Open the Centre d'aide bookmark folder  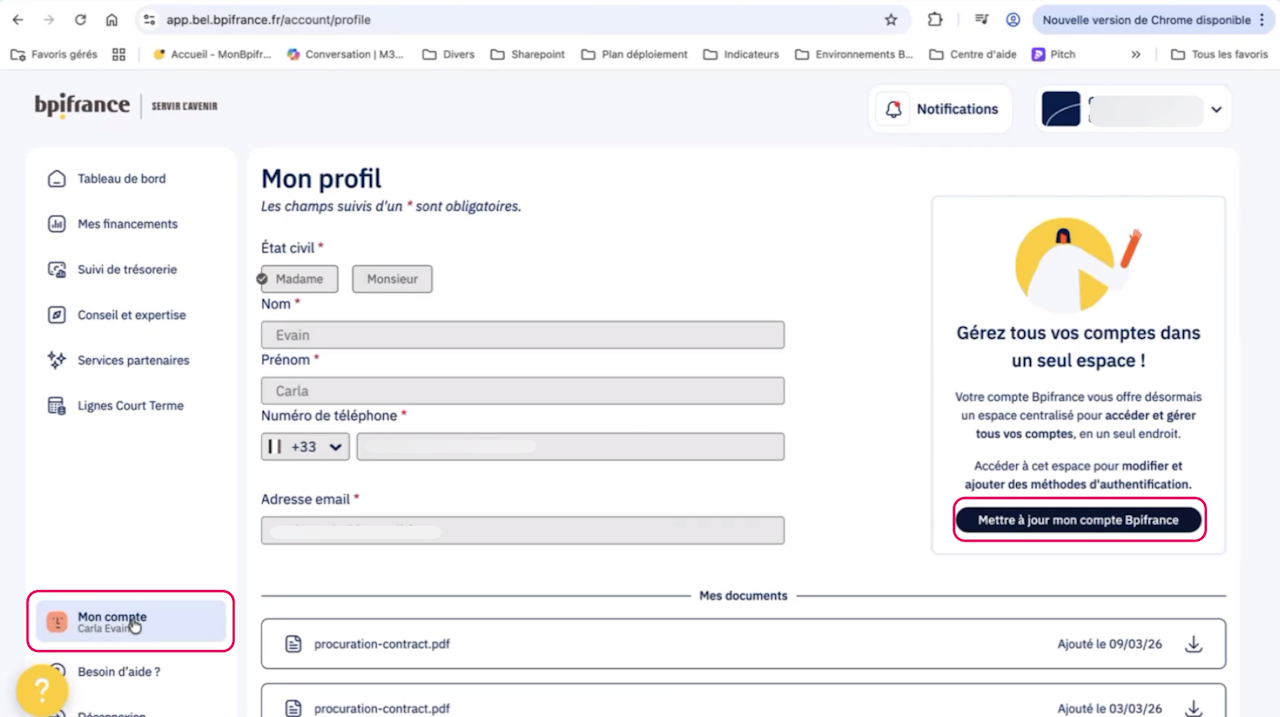pyautogui.click(x=972, y=54)
